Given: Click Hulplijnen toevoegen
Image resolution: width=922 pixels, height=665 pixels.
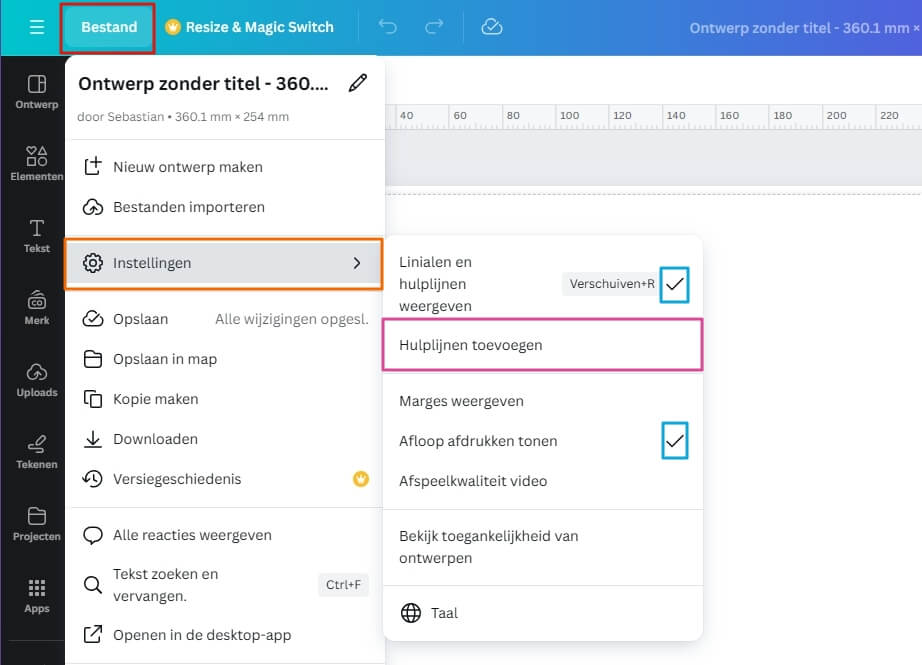Looking at the screenshot, I should (542, 345).
